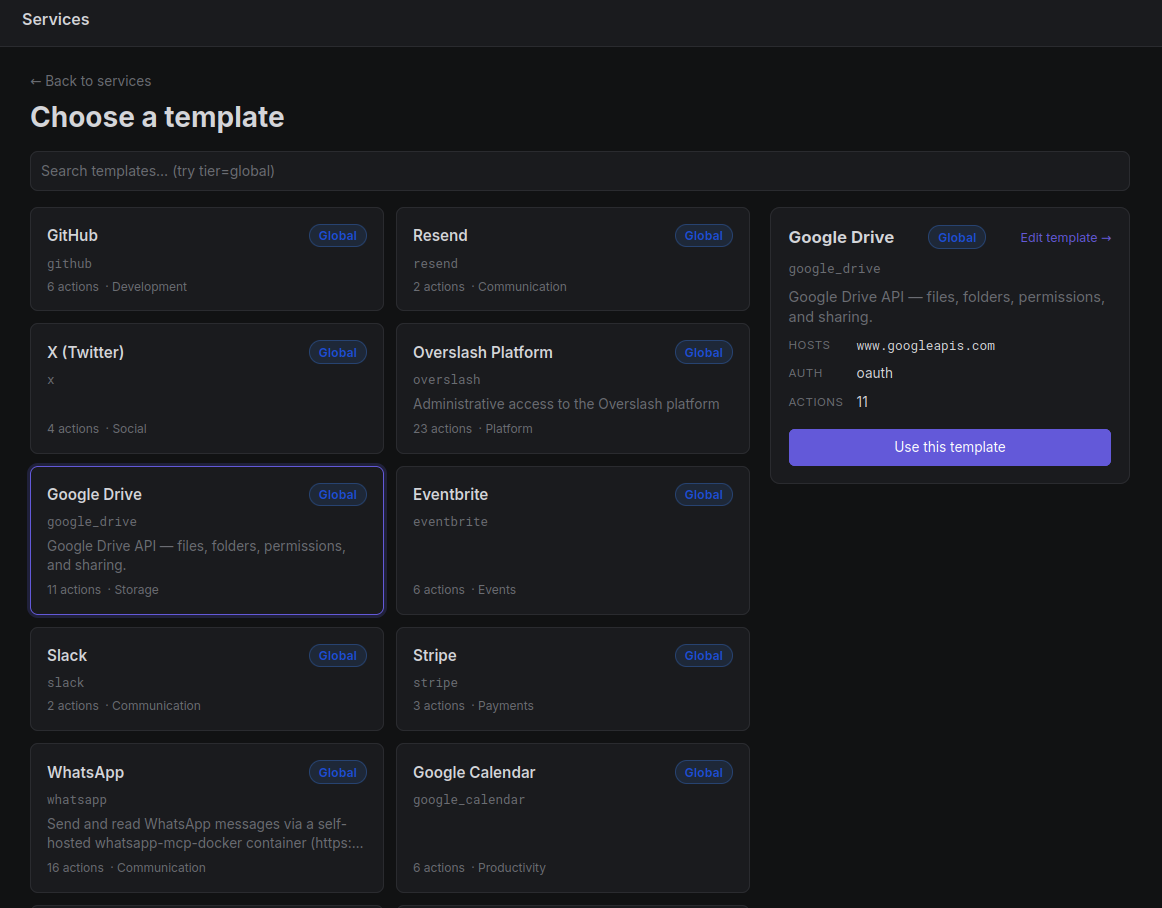1162x908 pixels.
Task: Click the oauth auth value
Action: (x=874, y=373)
